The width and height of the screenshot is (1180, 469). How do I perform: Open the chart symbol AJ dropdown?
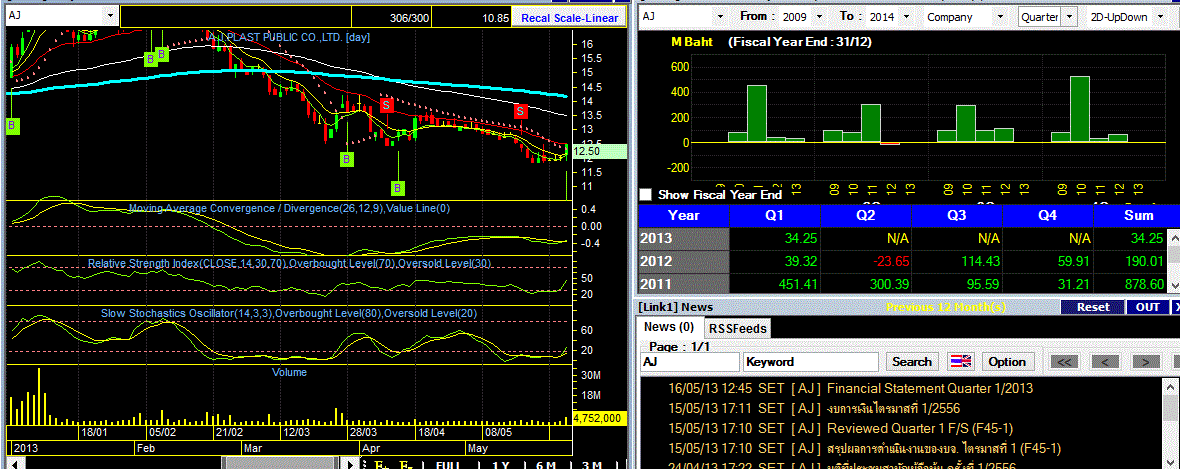(111, 16)
